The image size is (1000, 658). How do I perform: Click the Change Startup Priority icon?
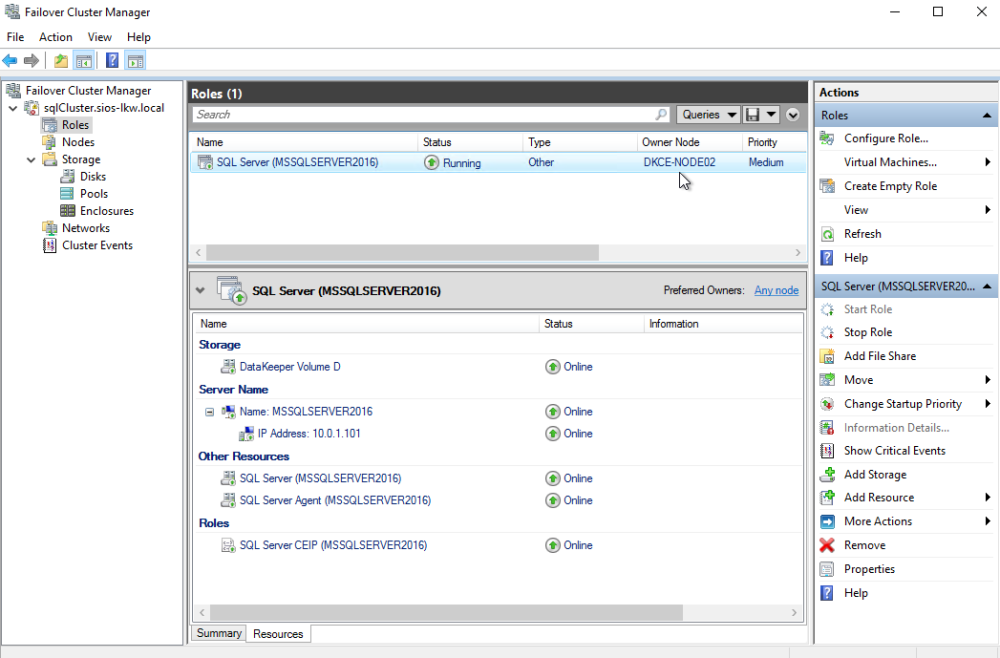click(x=827, y=404)
